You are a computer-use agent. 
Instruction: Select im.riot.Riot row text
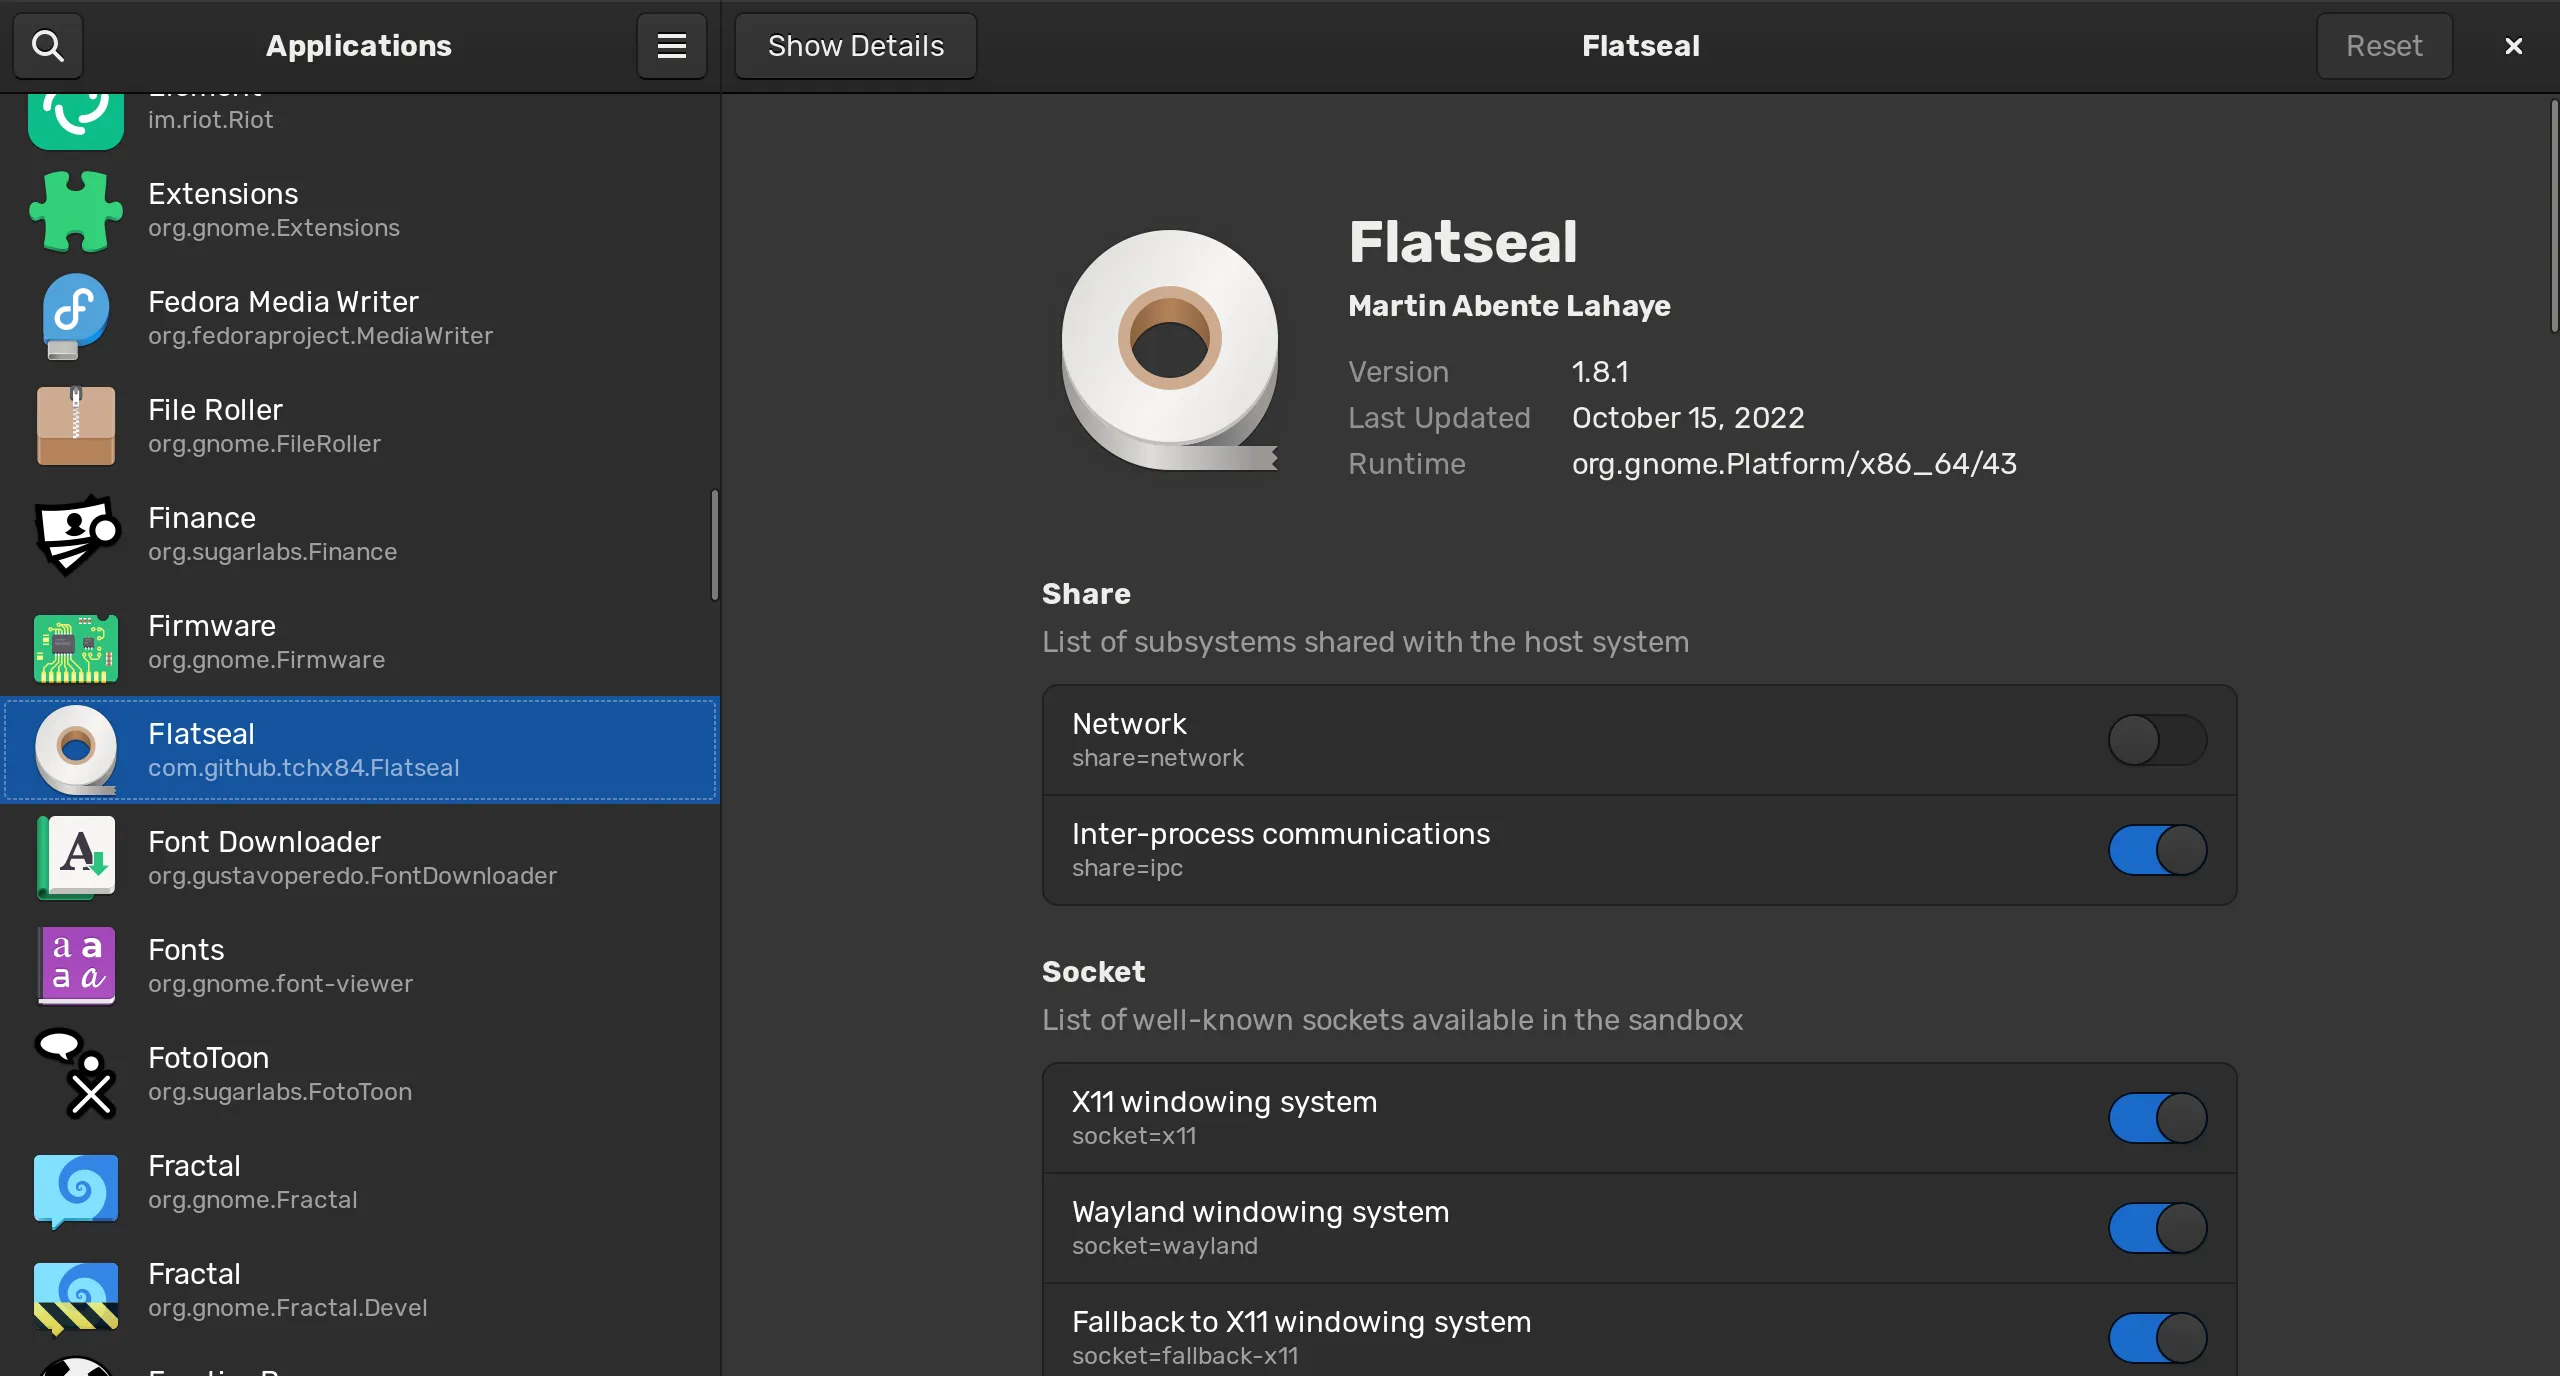(x=210, y=120)
